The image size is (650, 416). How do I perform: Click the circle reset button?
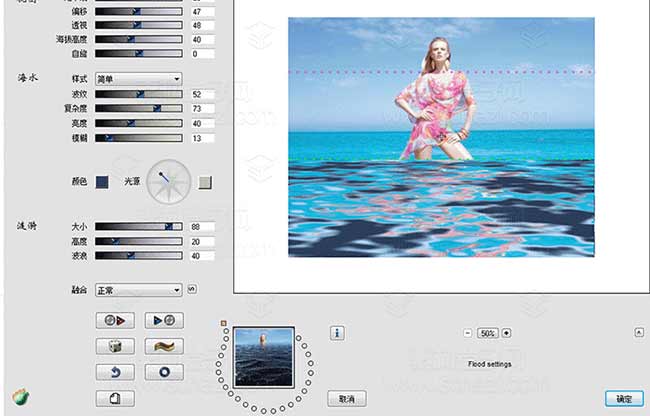pyautogui.click(x=163, y=372)
